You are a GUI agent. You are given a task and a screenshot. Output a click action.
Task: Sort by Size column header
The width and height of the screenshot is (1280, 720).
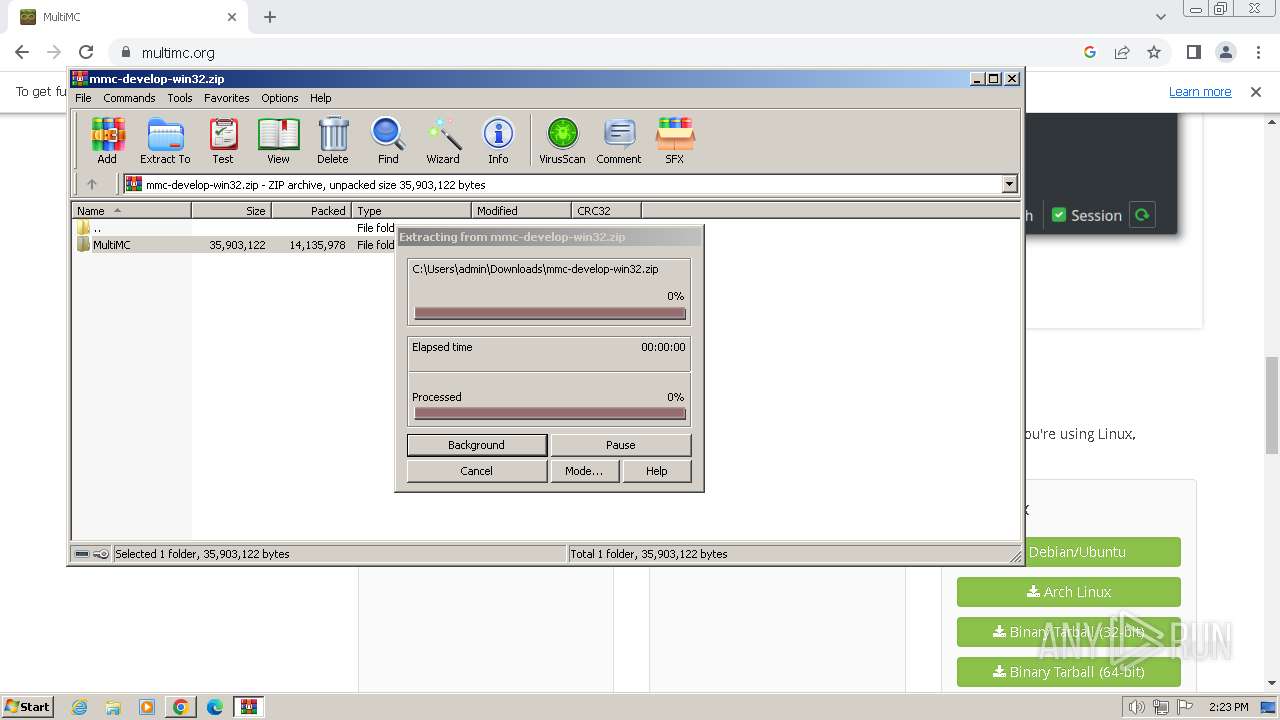(231, 211)
